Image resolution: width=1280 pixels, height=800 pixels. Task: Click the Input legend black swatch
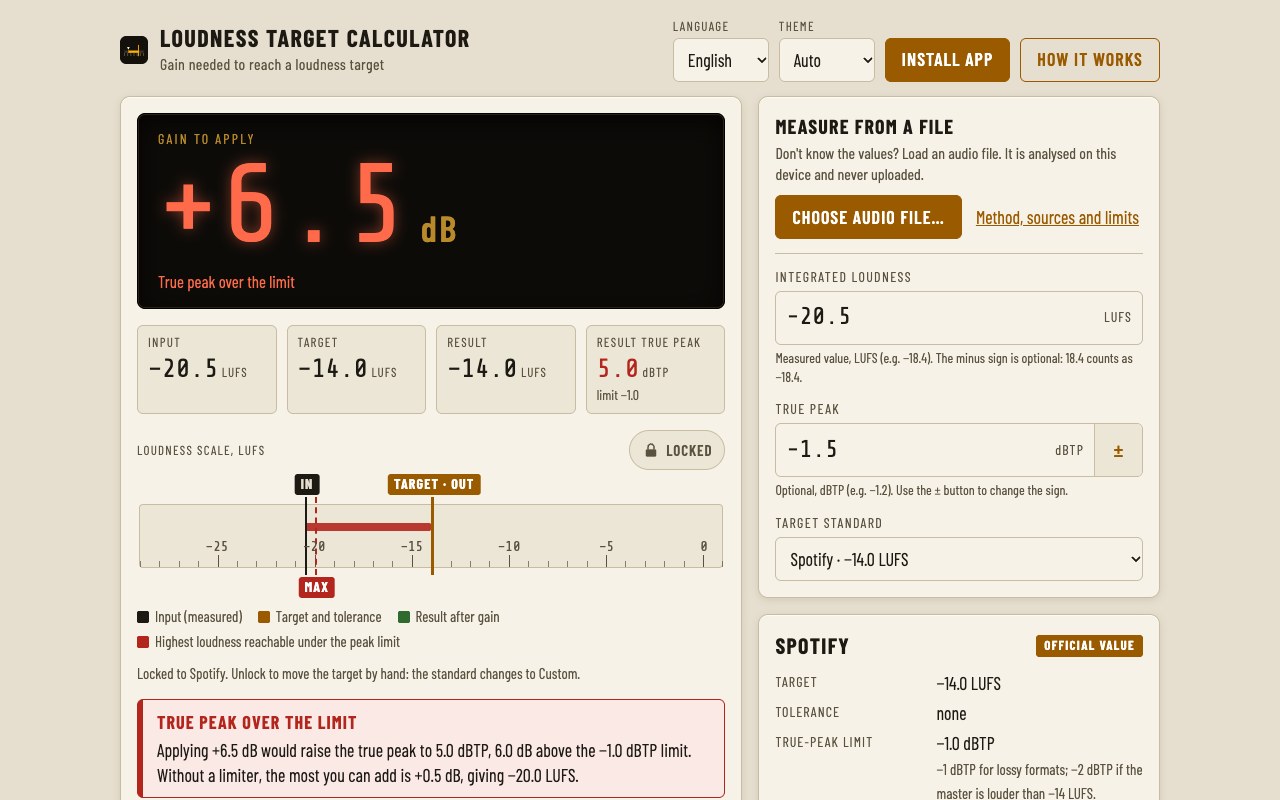pos(143,617)
